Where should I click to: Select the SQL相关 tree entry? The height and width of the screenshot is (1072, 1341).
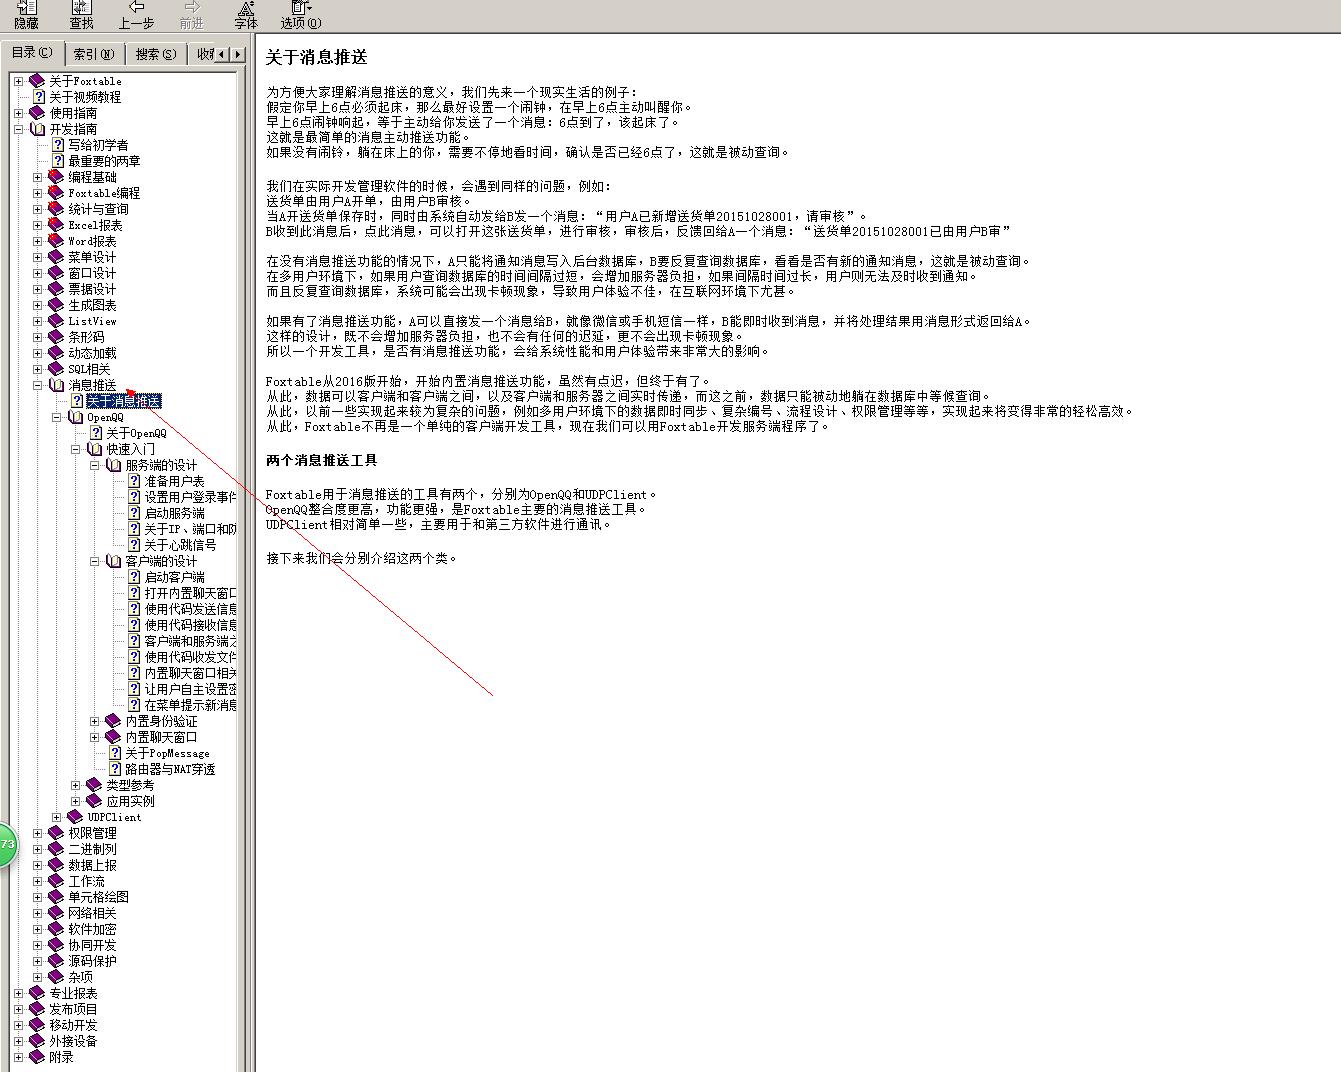[x=89, y=369]
